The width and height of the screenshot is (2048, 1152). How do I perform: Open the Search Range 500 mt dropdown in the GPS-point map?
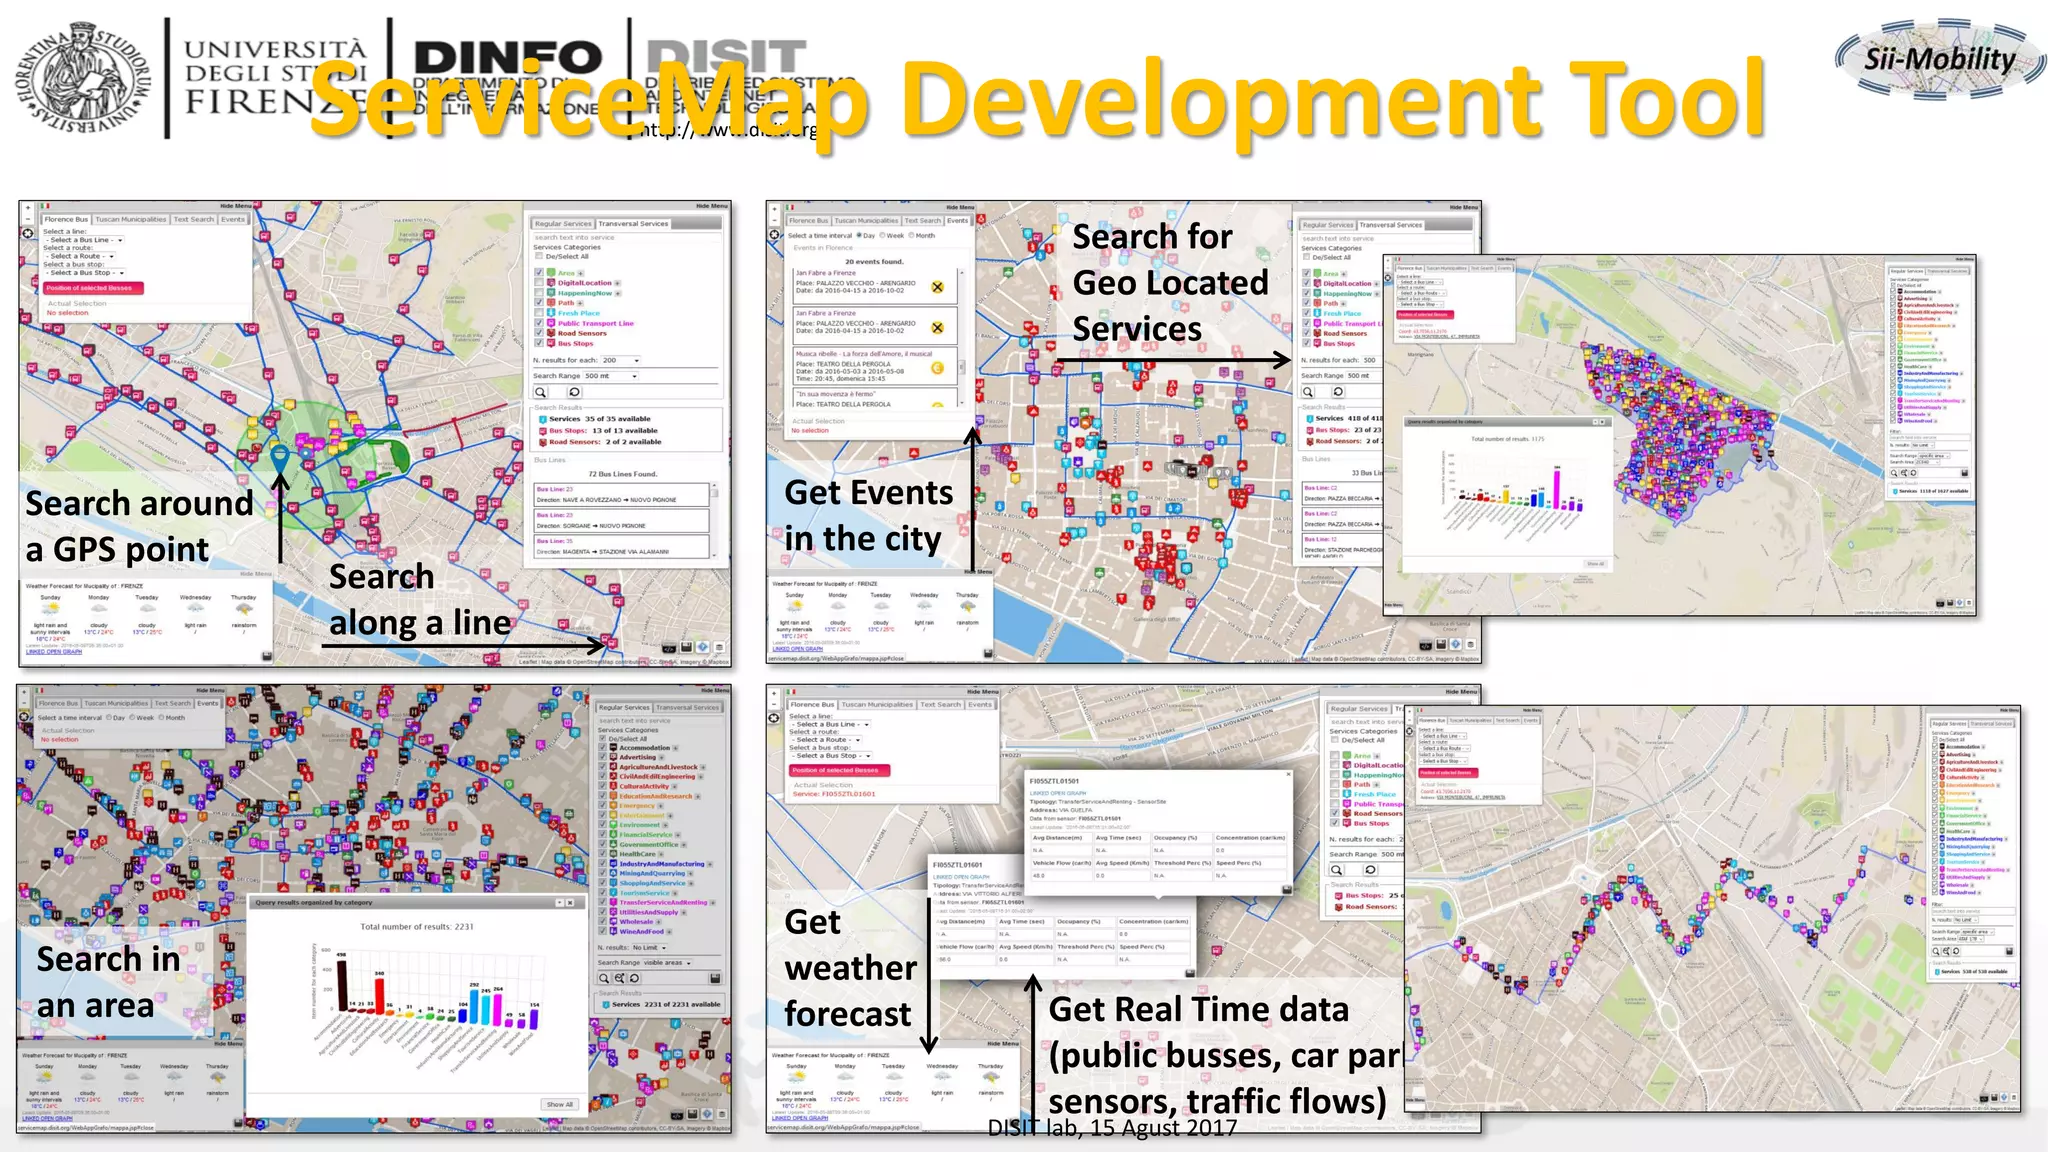click(611, 376)
